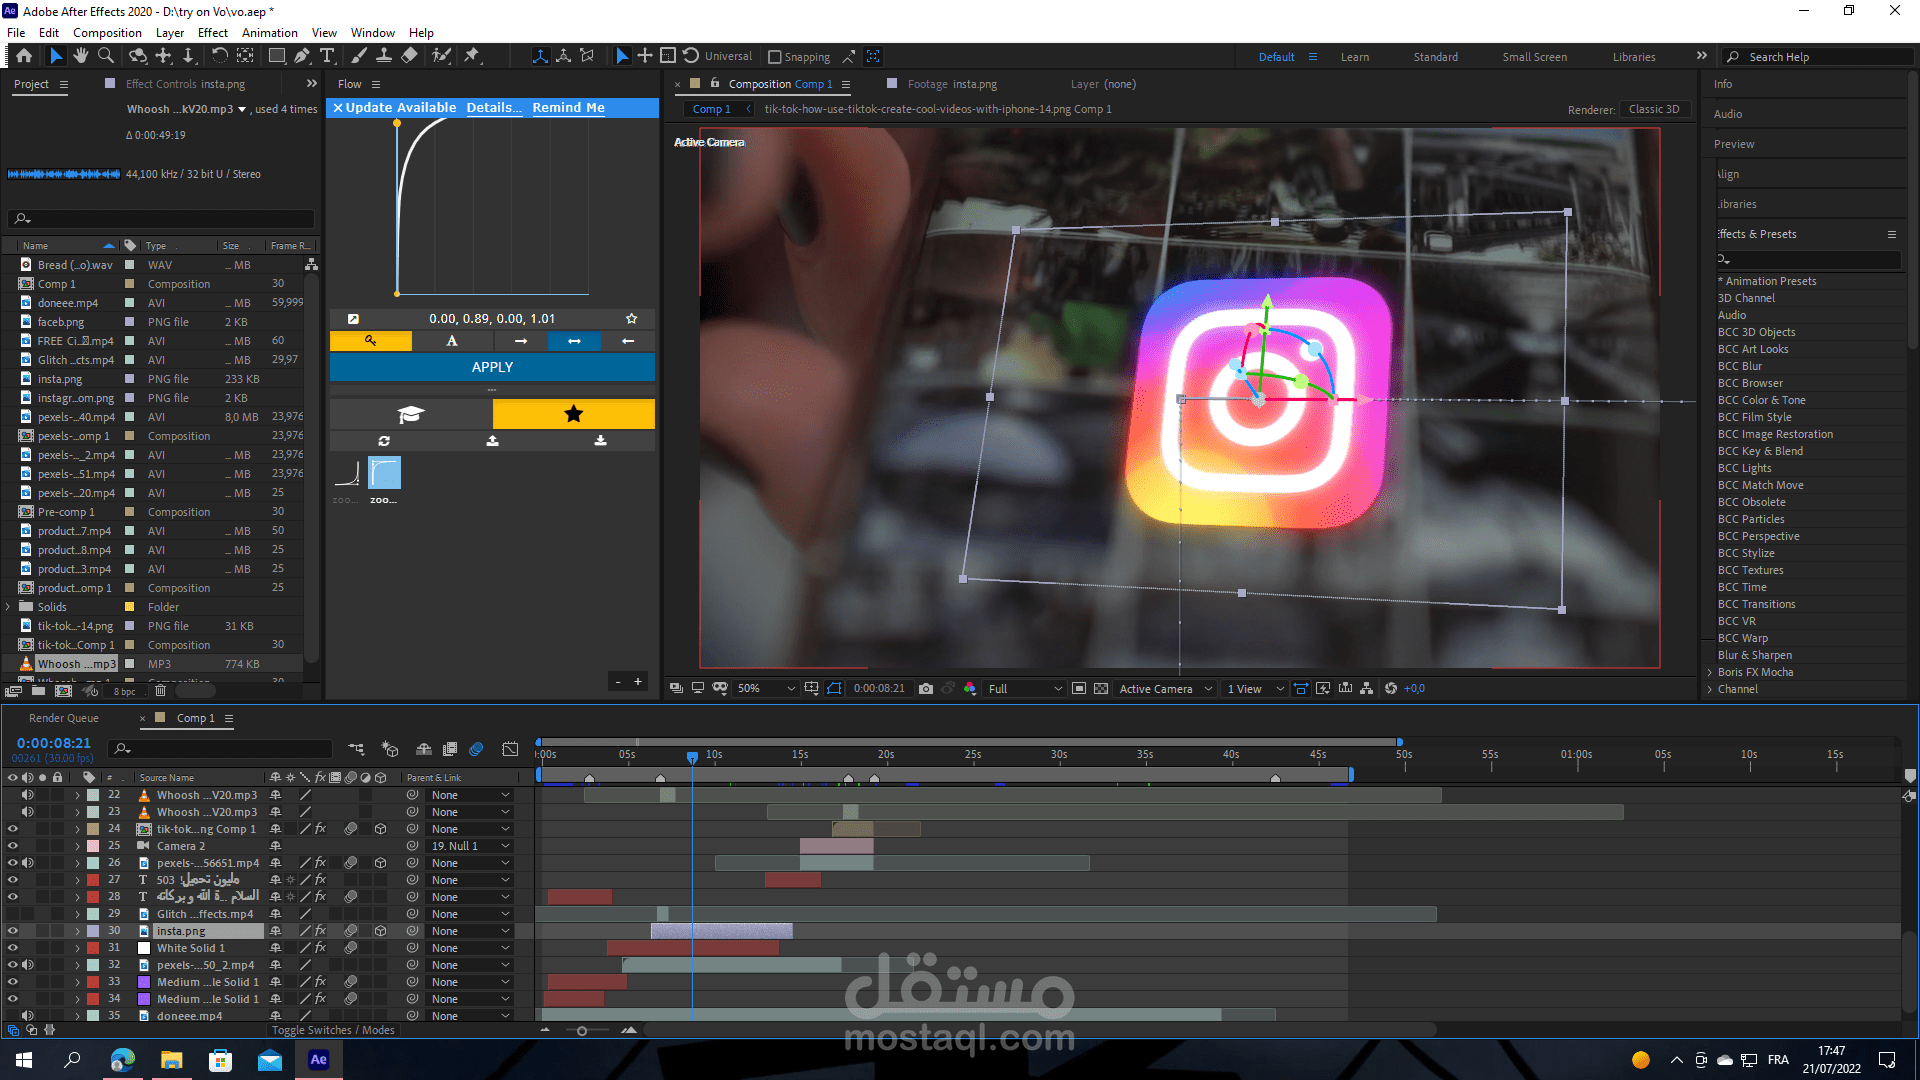Expand the Solids folder in Project
The width and height of the screenshot is (1920, 1080).
coord(9,607)
